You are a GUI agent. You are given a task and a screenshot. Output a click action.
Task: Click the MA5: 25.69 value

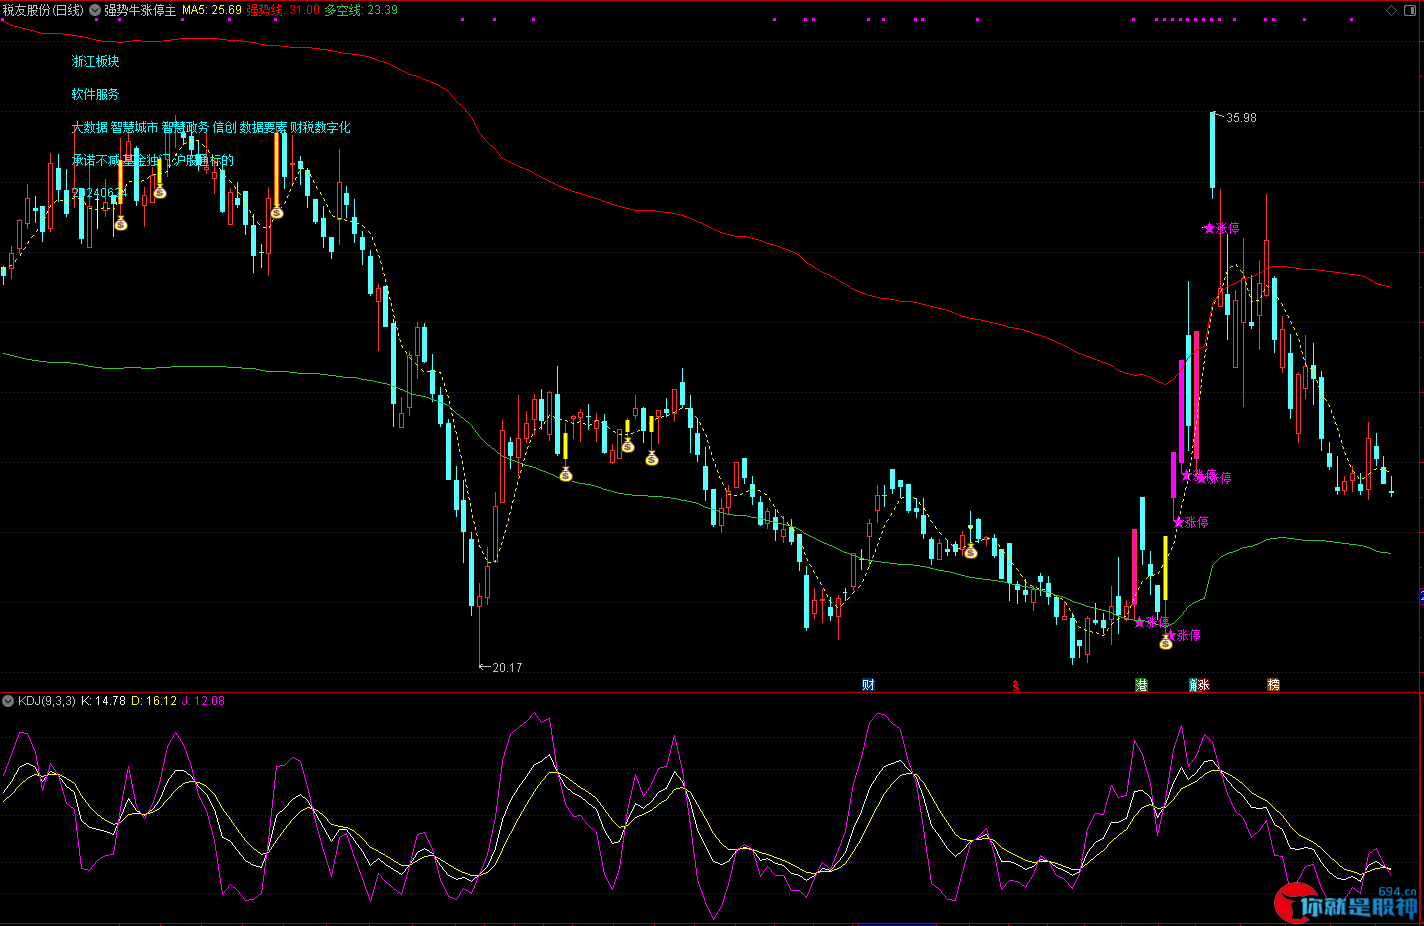click(212, 10)
